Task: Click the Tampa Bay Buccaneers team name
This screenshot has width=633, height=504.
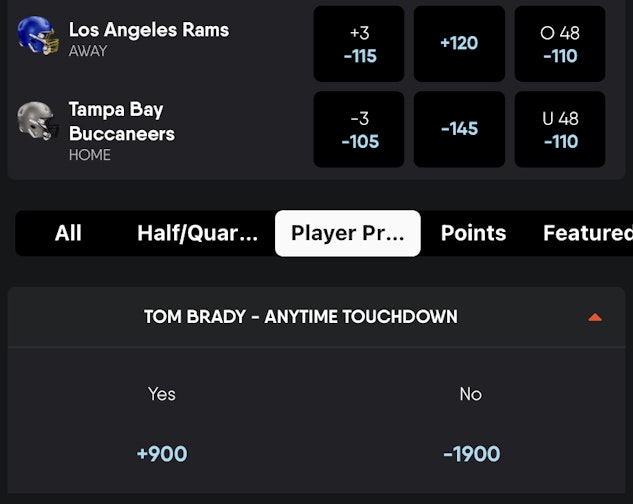Action: click(121, 122)
